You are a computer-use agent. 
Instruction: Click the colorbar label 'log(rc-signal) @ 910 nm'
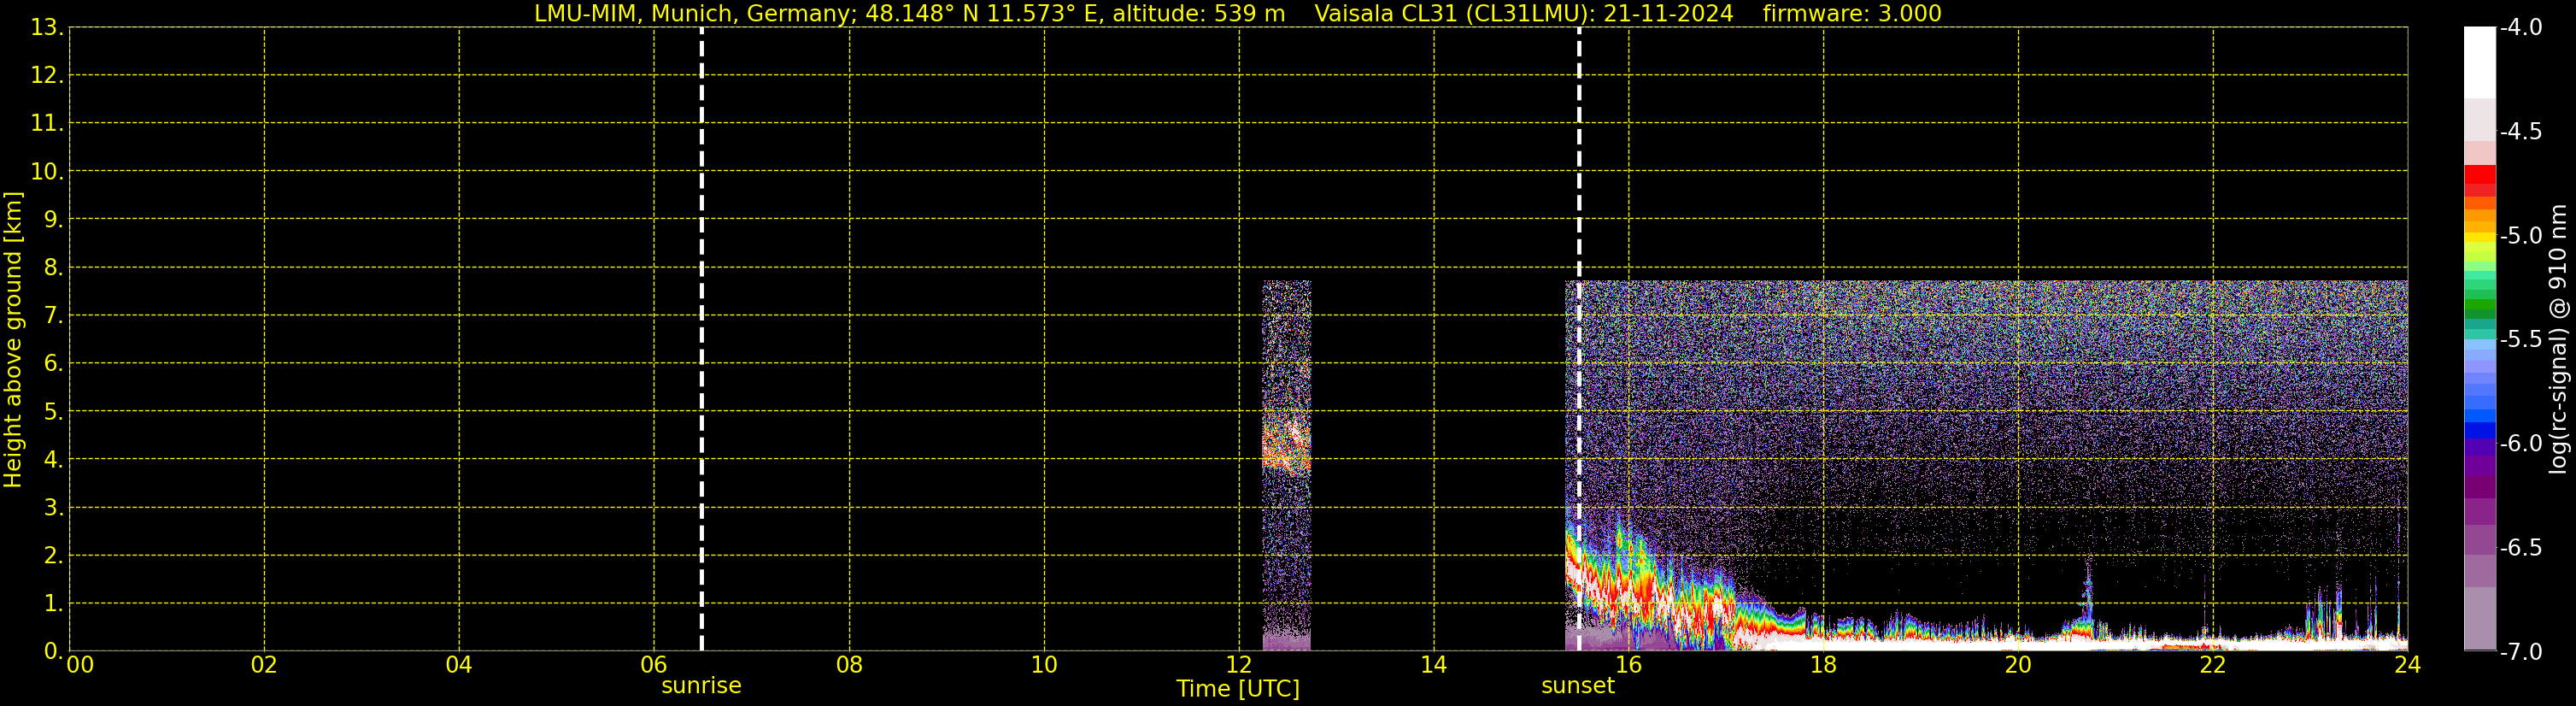point(2558,339)
